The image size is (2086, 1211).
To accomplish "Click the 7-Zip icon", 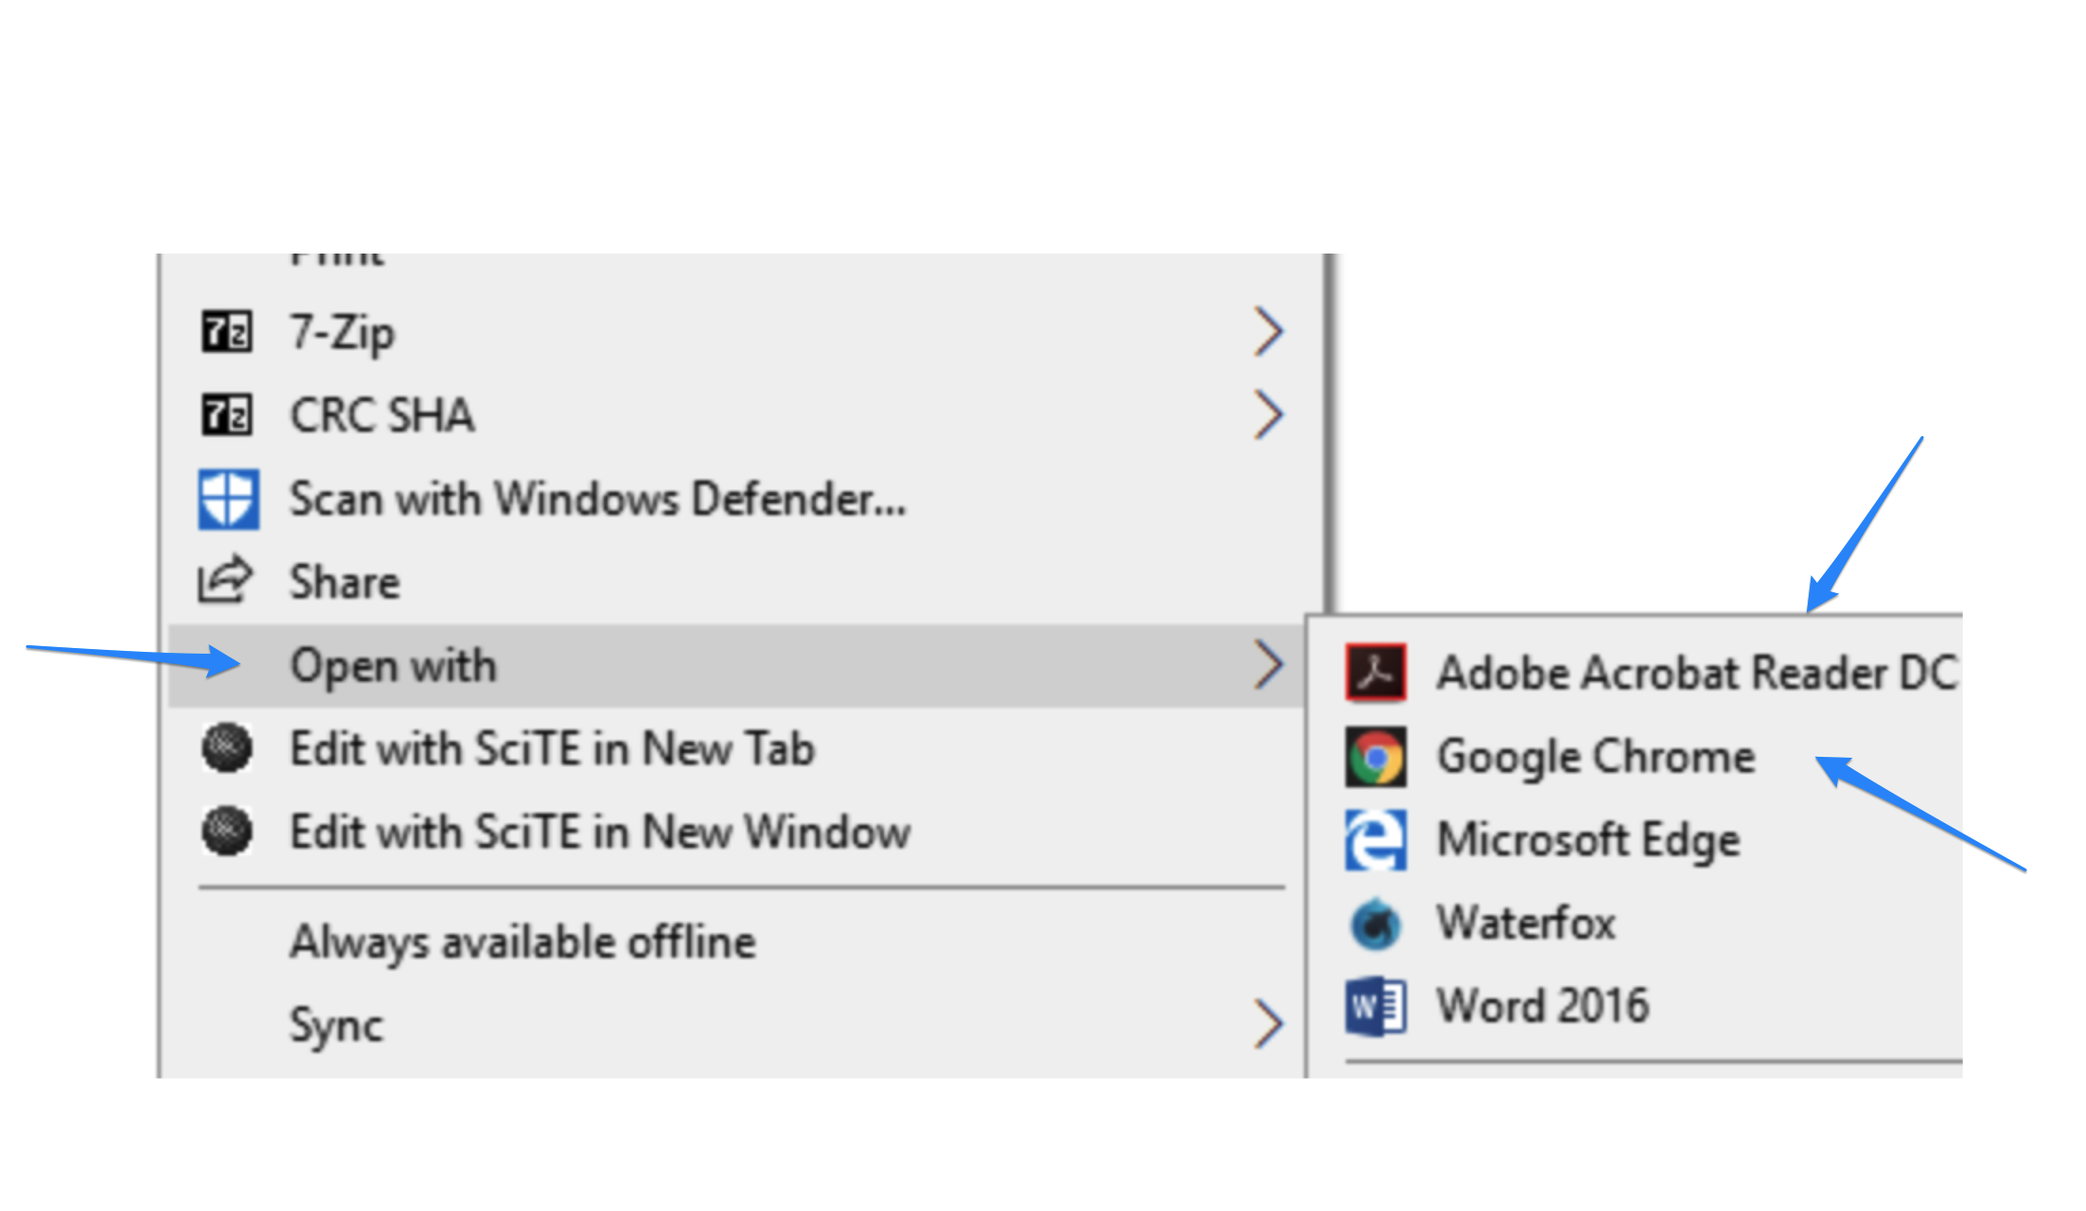I will point(227,332).
